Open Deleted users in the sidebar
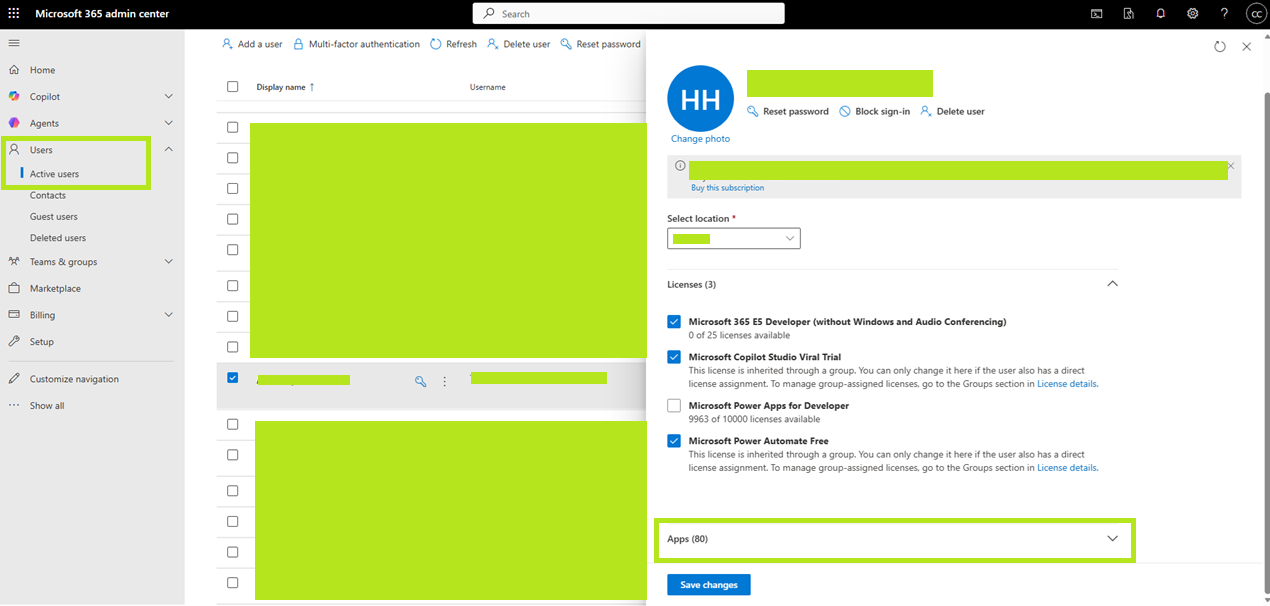1270x606 pixels. (58, 238)
